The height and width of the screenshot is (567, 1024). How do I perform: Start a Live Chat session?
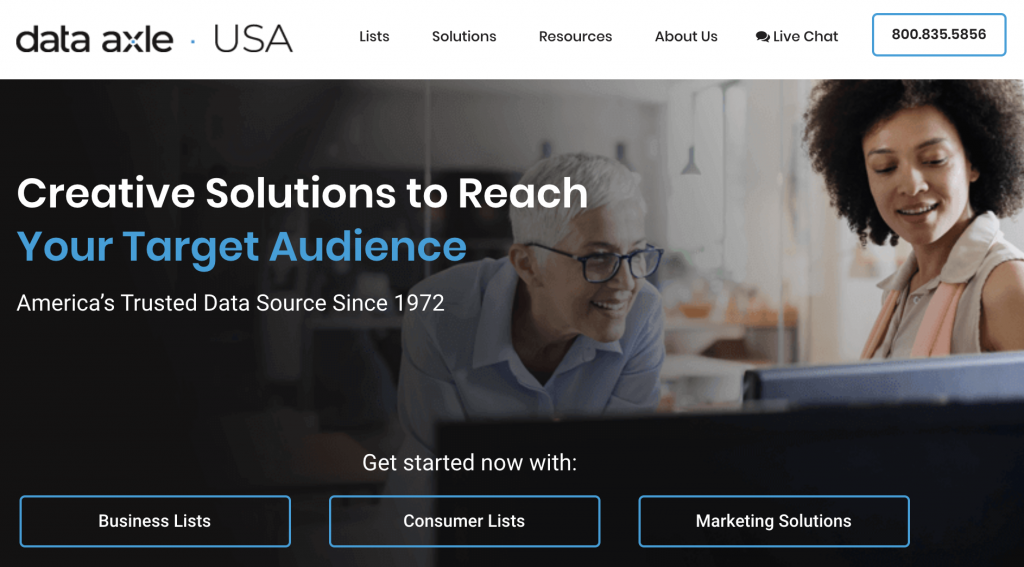(797, 37)
